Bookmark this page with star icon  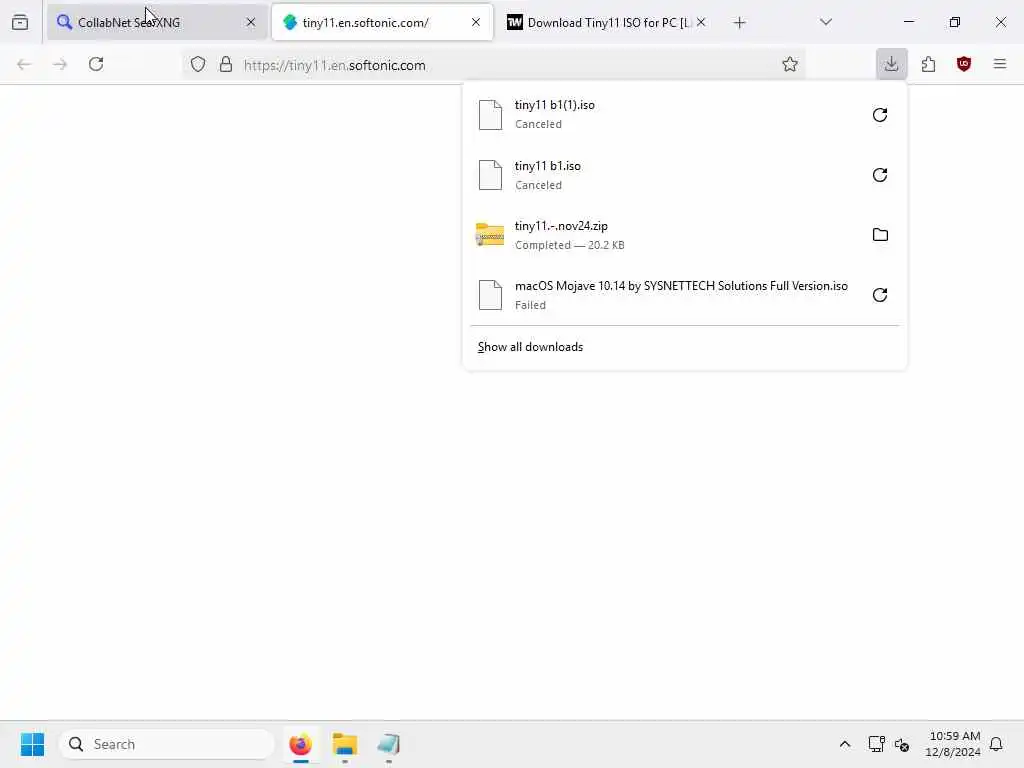click(790, 64)
